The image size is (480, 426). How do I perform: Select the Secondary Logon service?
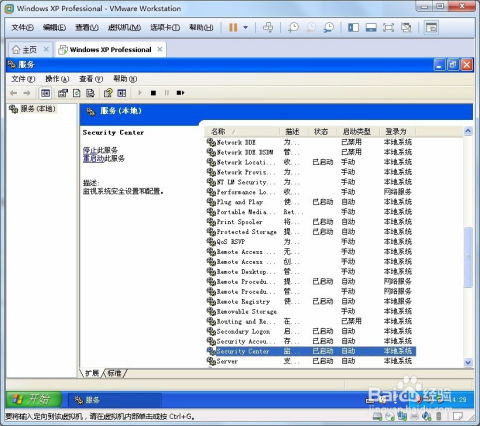coord(310,331)
